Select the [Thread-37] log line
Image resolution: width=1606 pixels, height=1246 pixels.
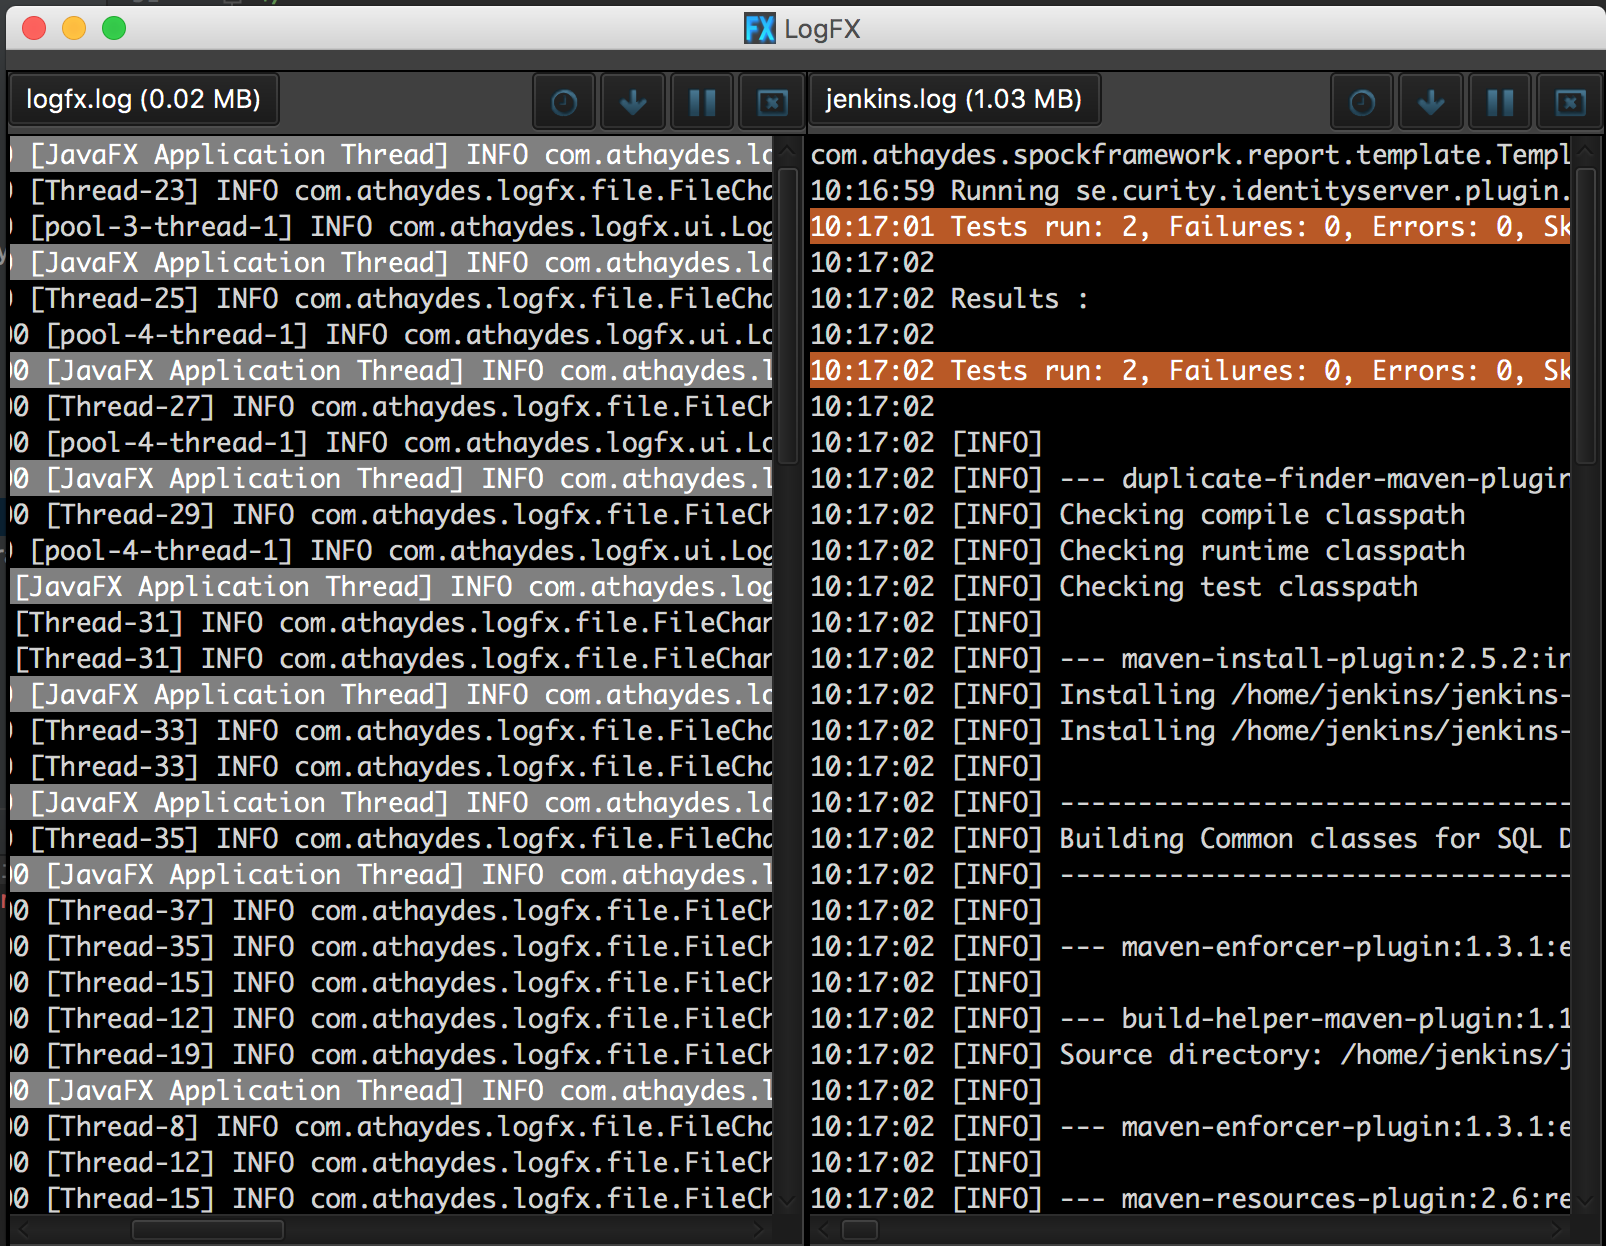point(391,911)
